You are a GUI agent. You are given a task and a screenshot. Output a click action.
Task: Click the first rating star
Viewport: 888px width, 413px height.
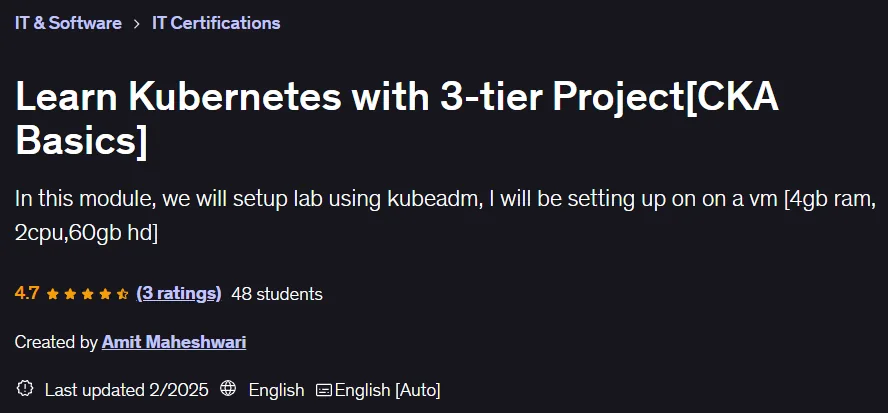click(53, 294)
